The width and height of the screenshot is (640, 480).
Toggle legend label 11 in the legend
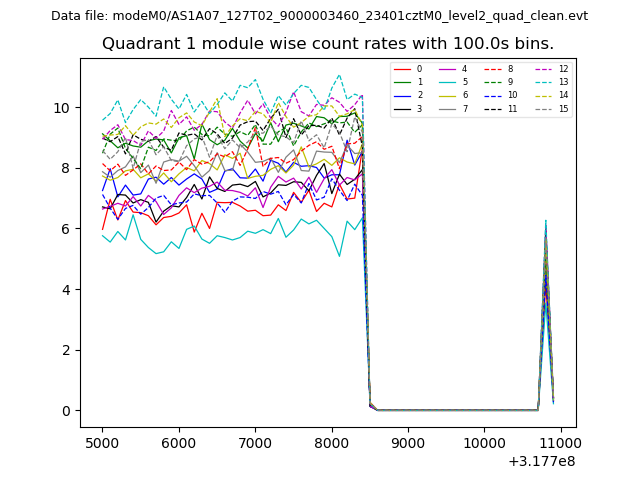pyautogui.click(x=512, y=108)
